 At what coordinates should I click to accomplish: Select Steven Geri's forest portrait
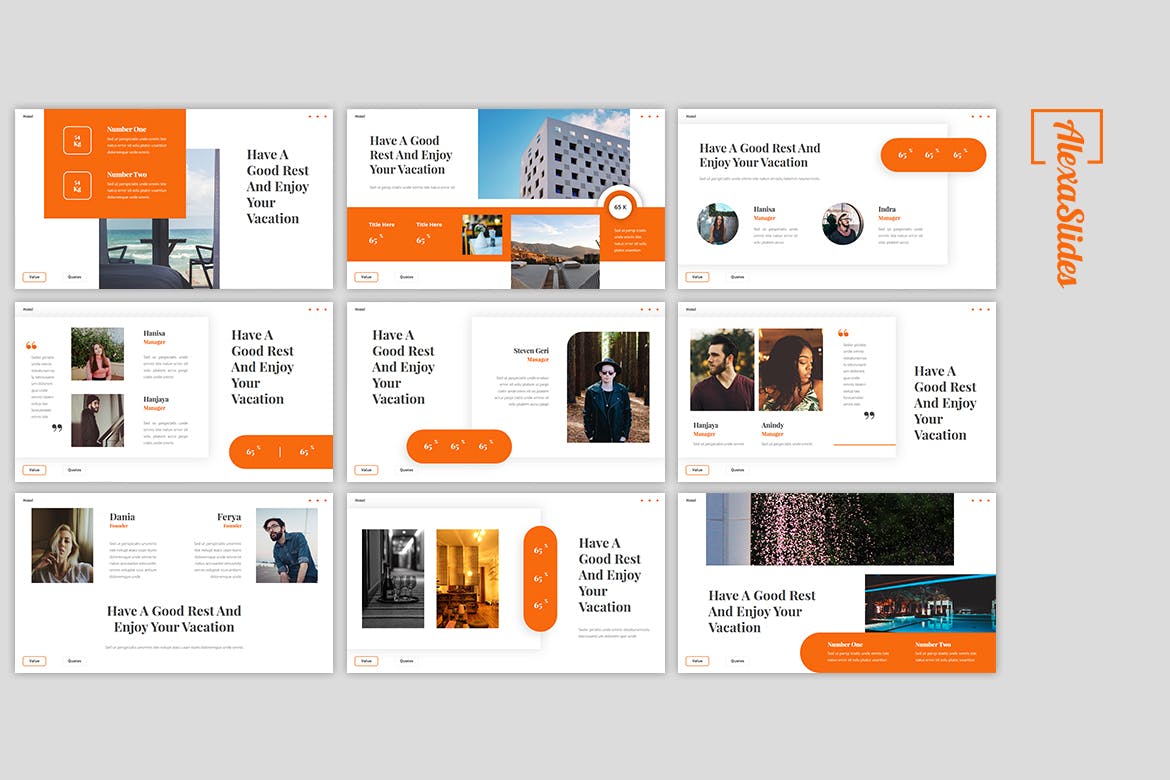pos(608,387)
